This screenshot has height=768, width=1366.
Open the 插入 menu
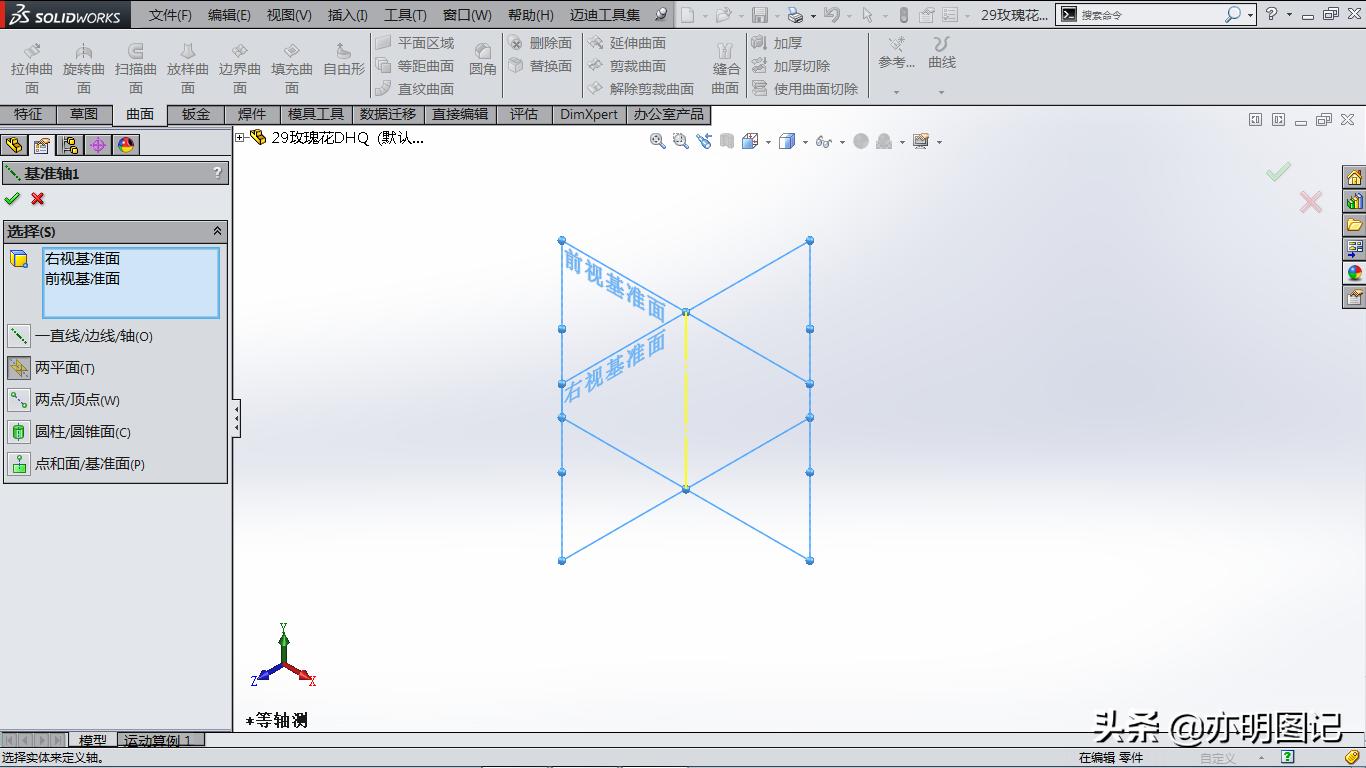tap(346, 14)
